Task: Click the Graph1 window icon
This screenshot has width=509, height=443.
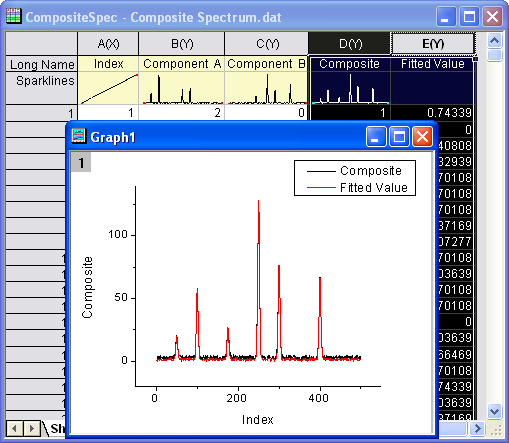Action: click(78, 136)
